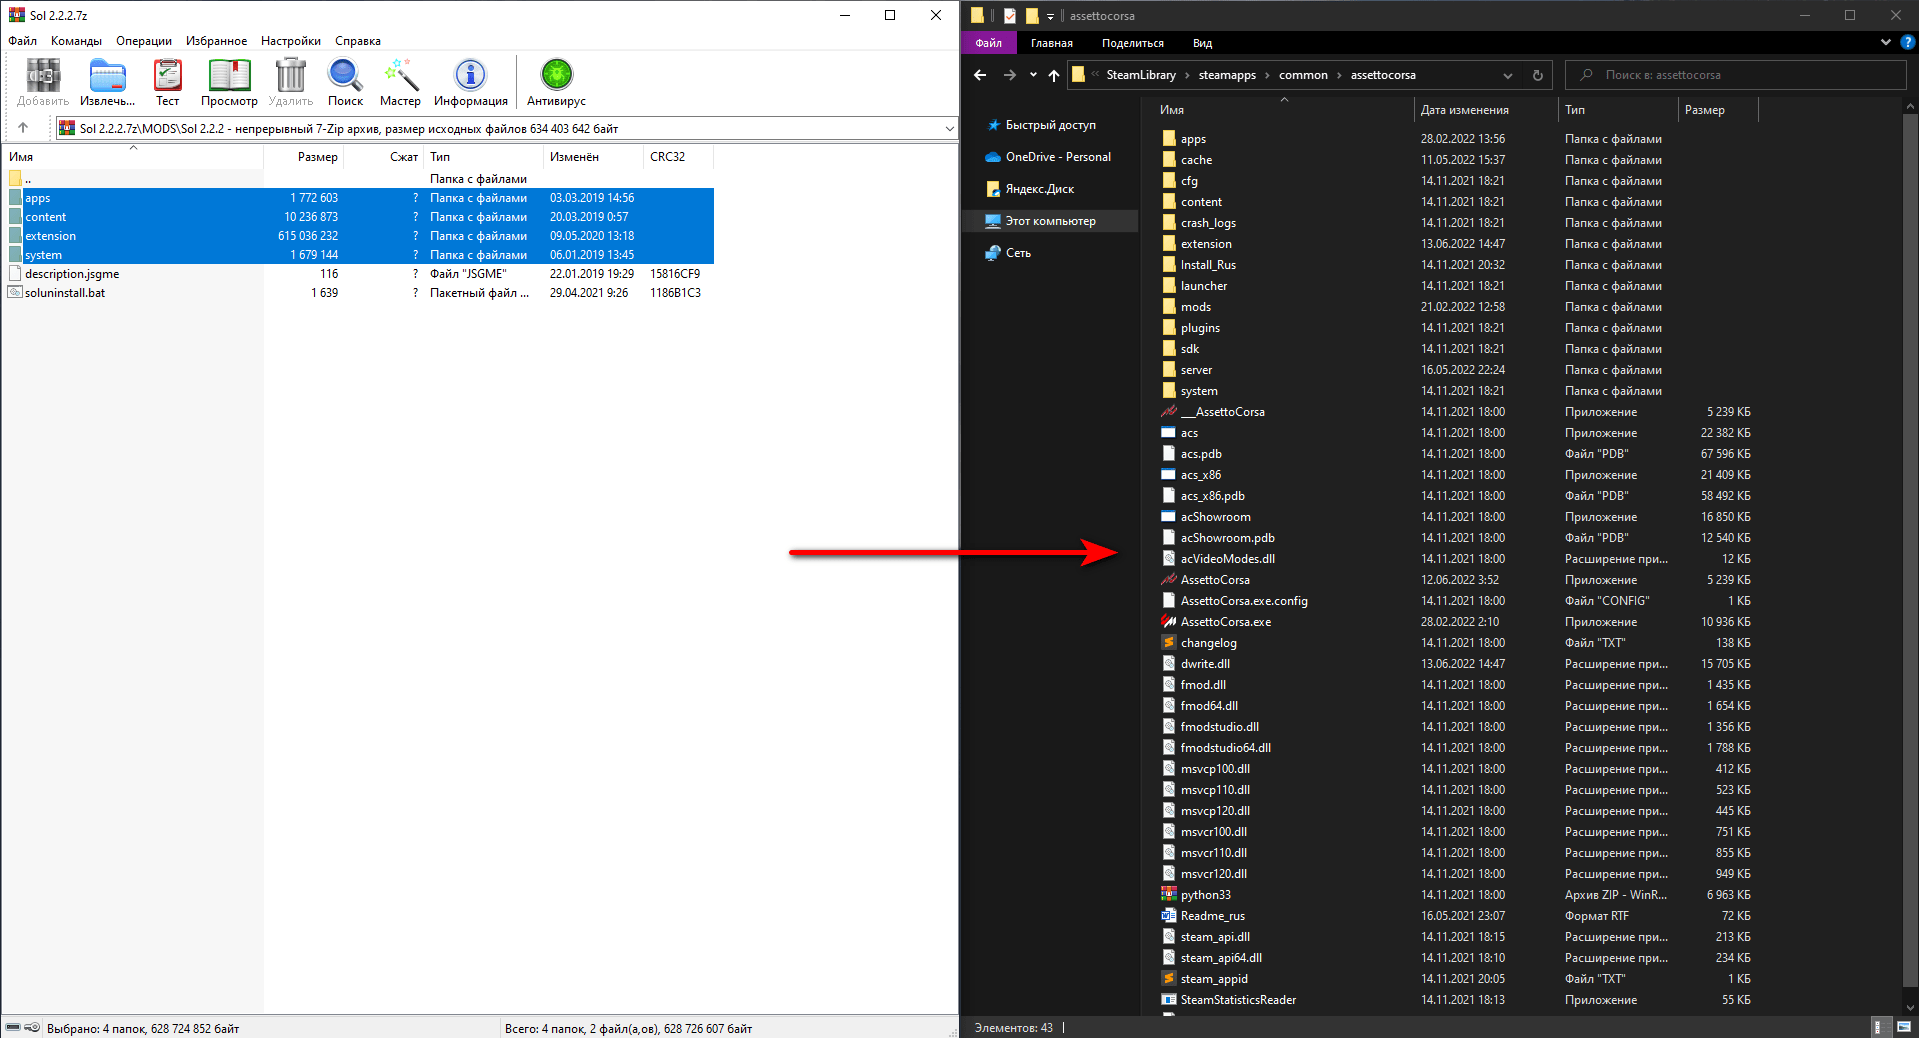This screenshot has width=1919, height=1038.
Task: Show archive Информация in WinRAR
Action: click(x=470, y=82)
